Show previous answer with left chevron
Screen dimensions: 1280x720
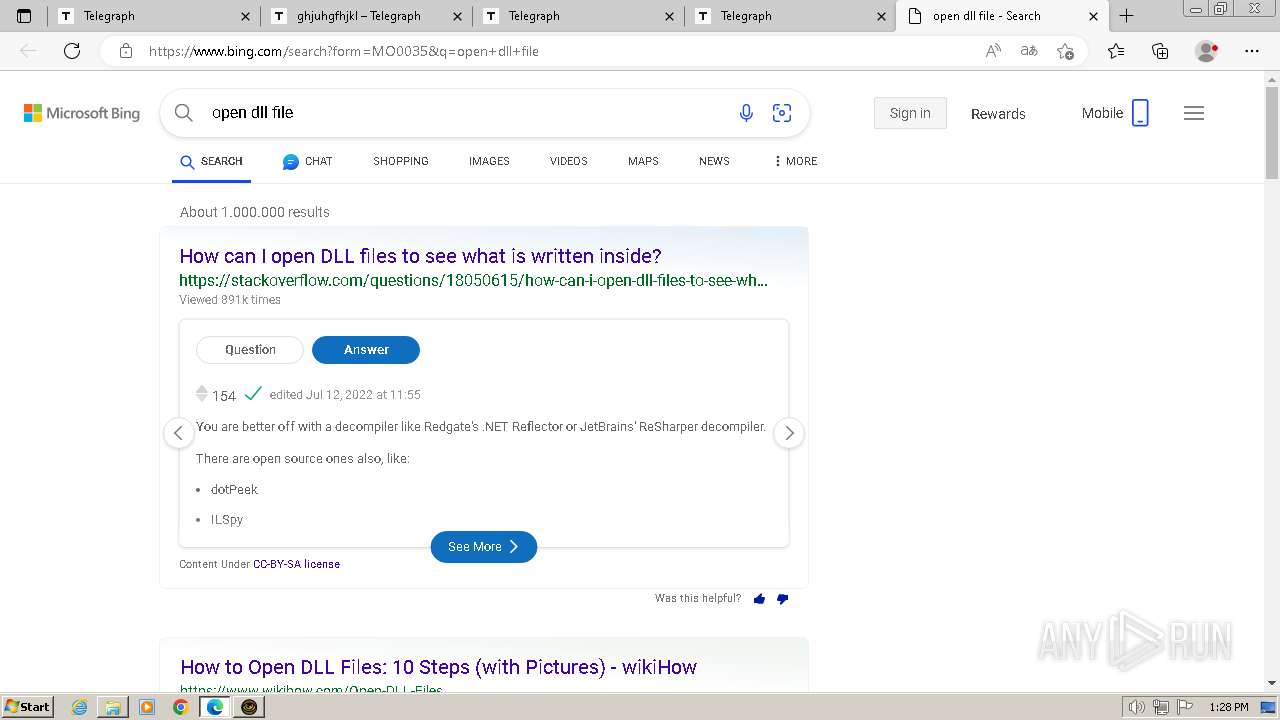click(178, 433)
